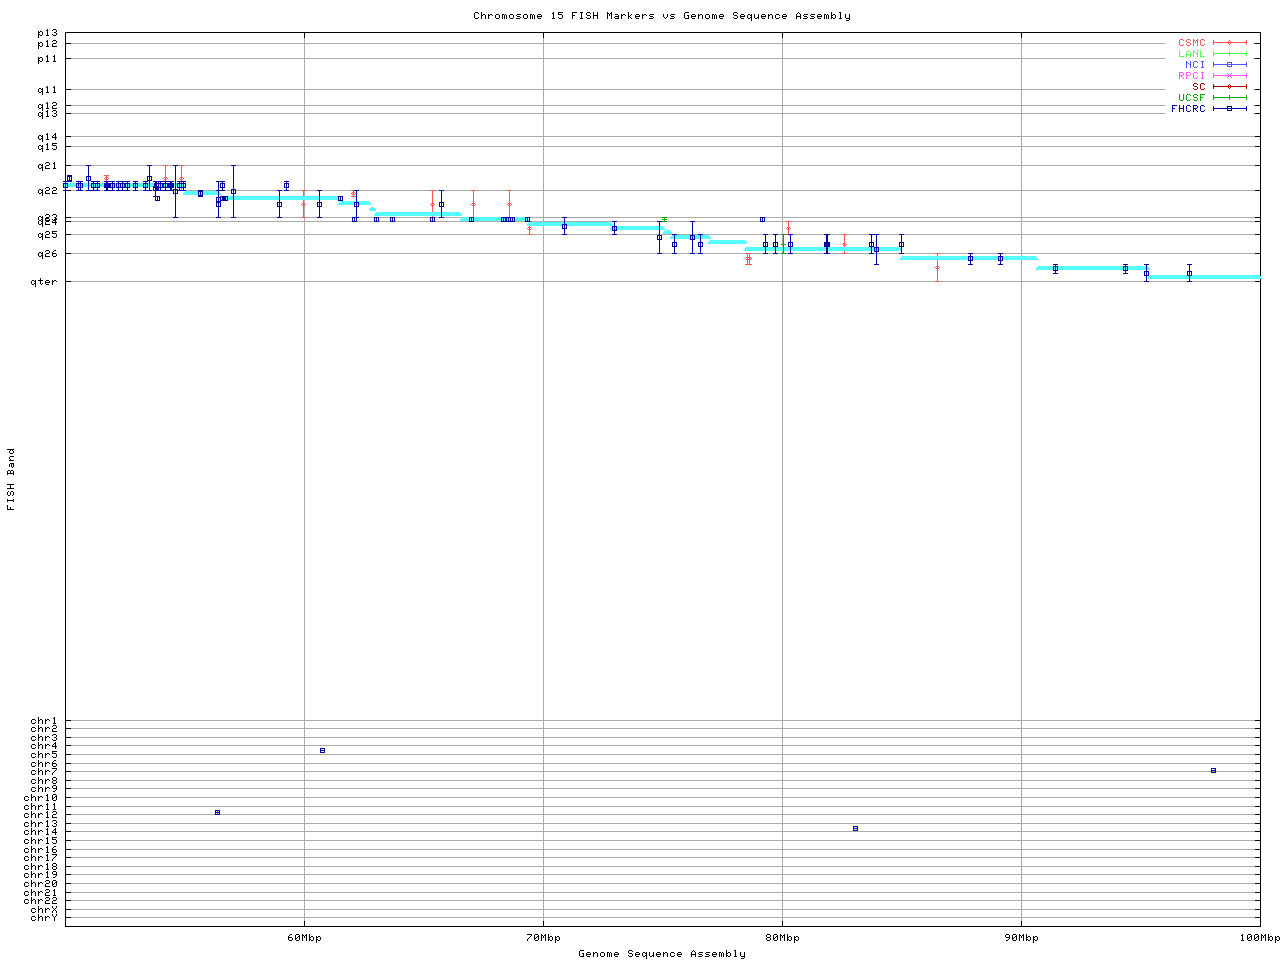Select the UCSF legend entry text
This screenshot has width=1280, height=960.
point(1191,98)
